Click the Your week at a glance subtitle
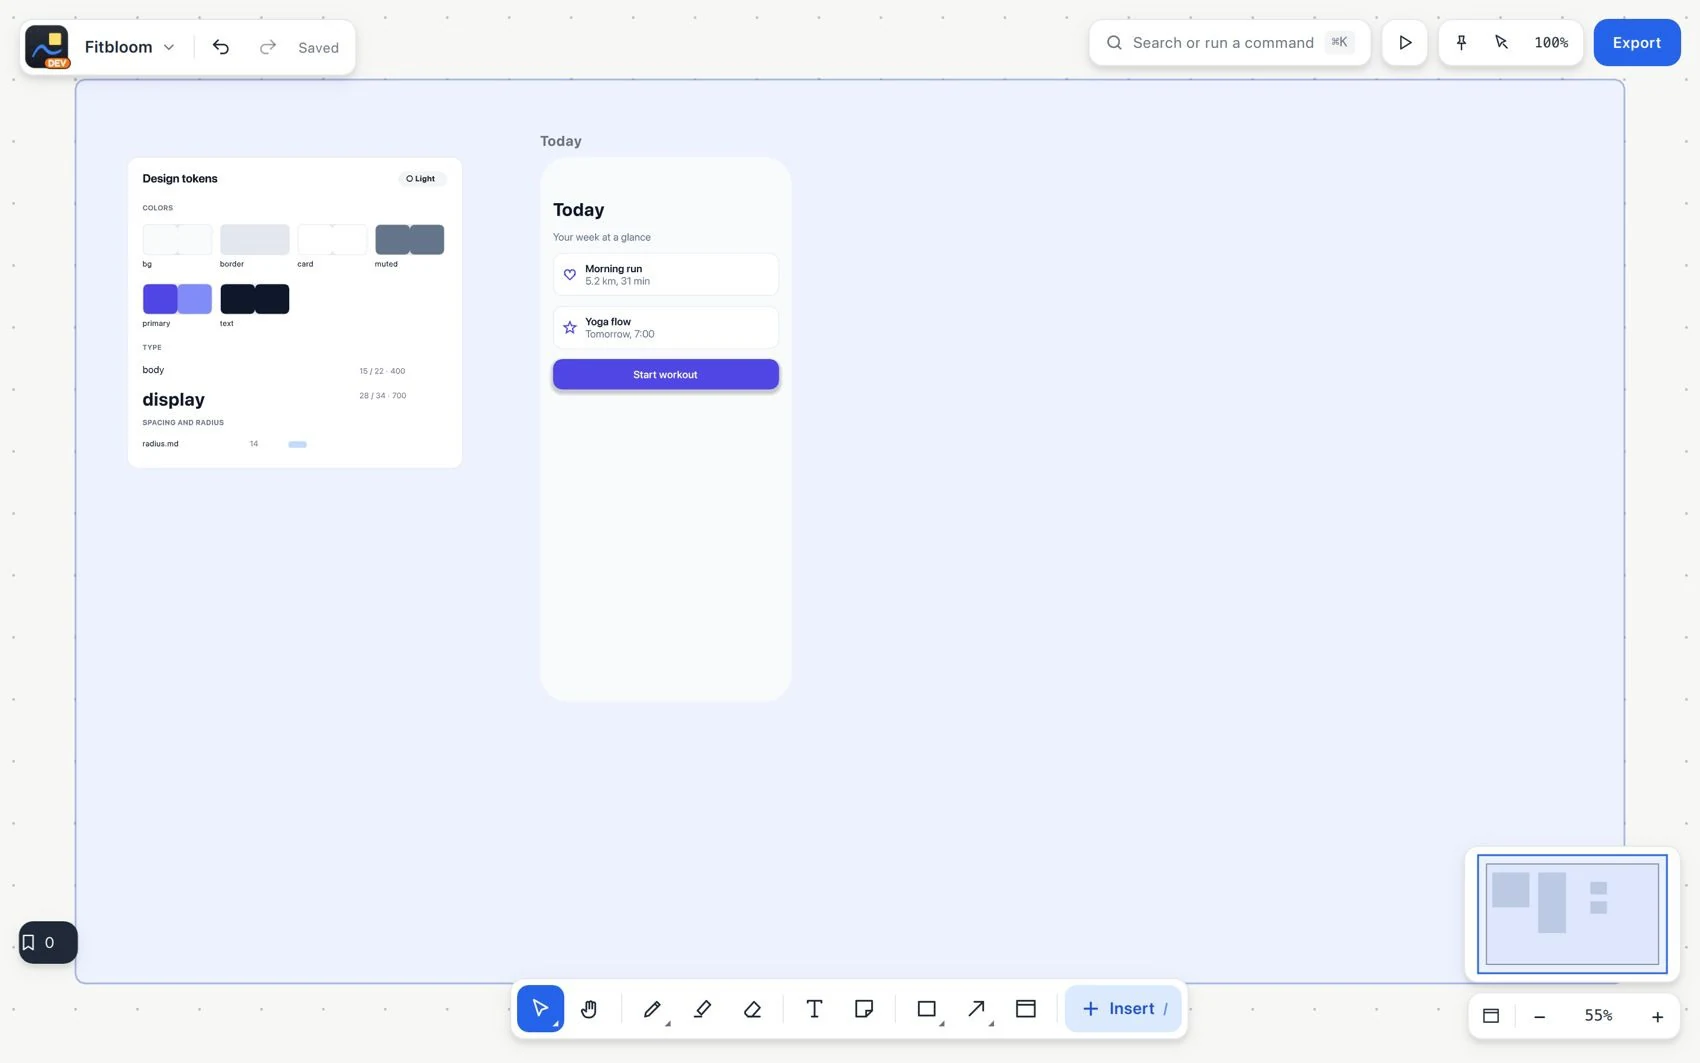1700x1063 pixels. (x=602, y=238)
